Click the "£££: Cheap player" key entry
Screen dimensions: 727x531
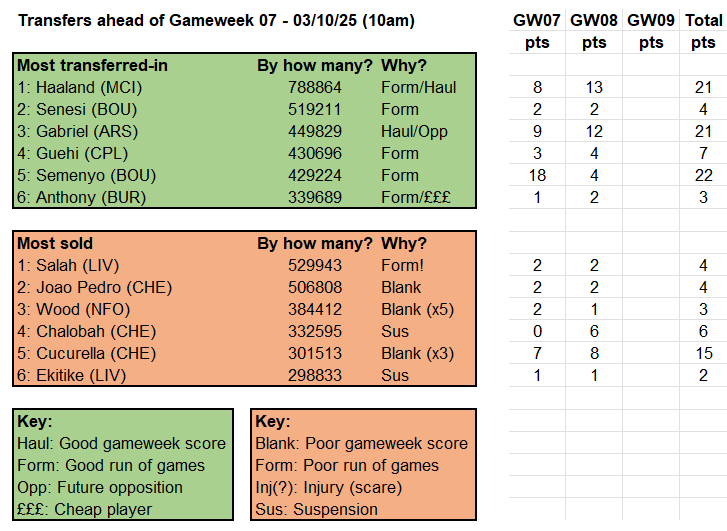pos(84,509)
